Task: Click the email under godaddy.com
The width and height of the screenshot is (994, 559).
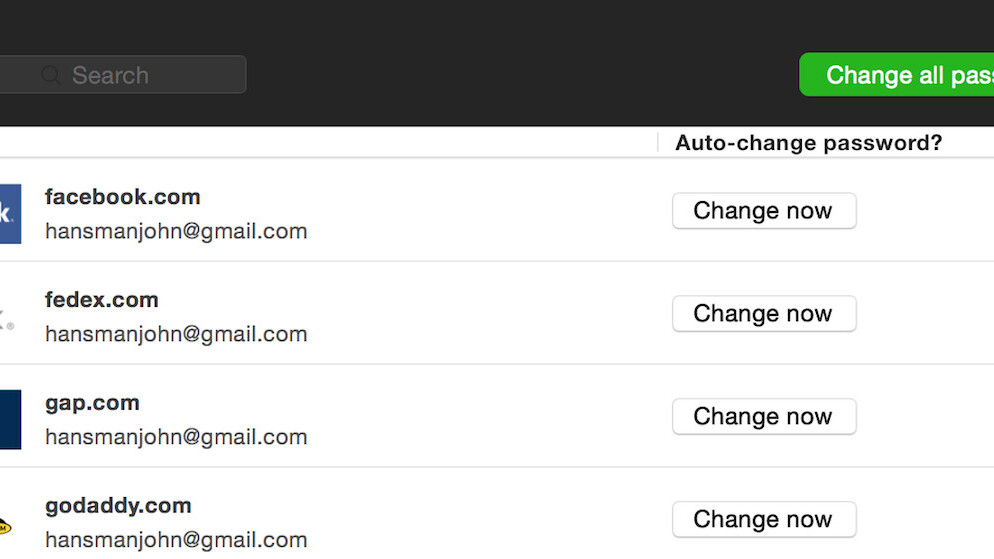Action: 176,540
